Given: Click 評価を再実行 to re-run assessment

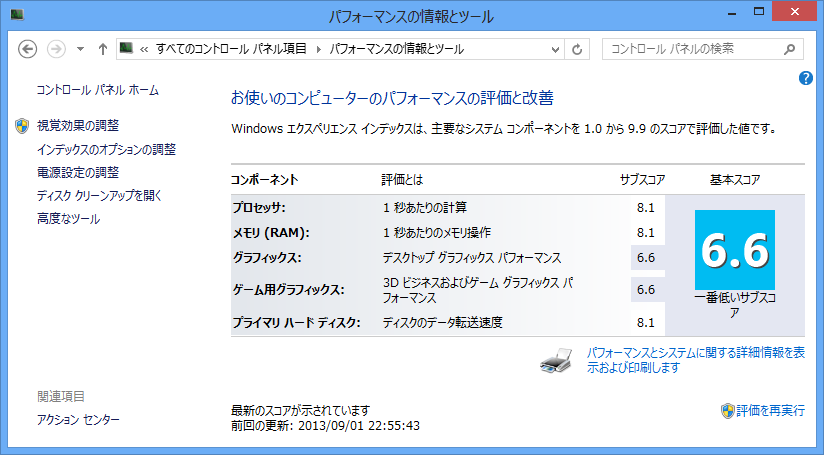Looking at the screenshot, I should point(770,410).
